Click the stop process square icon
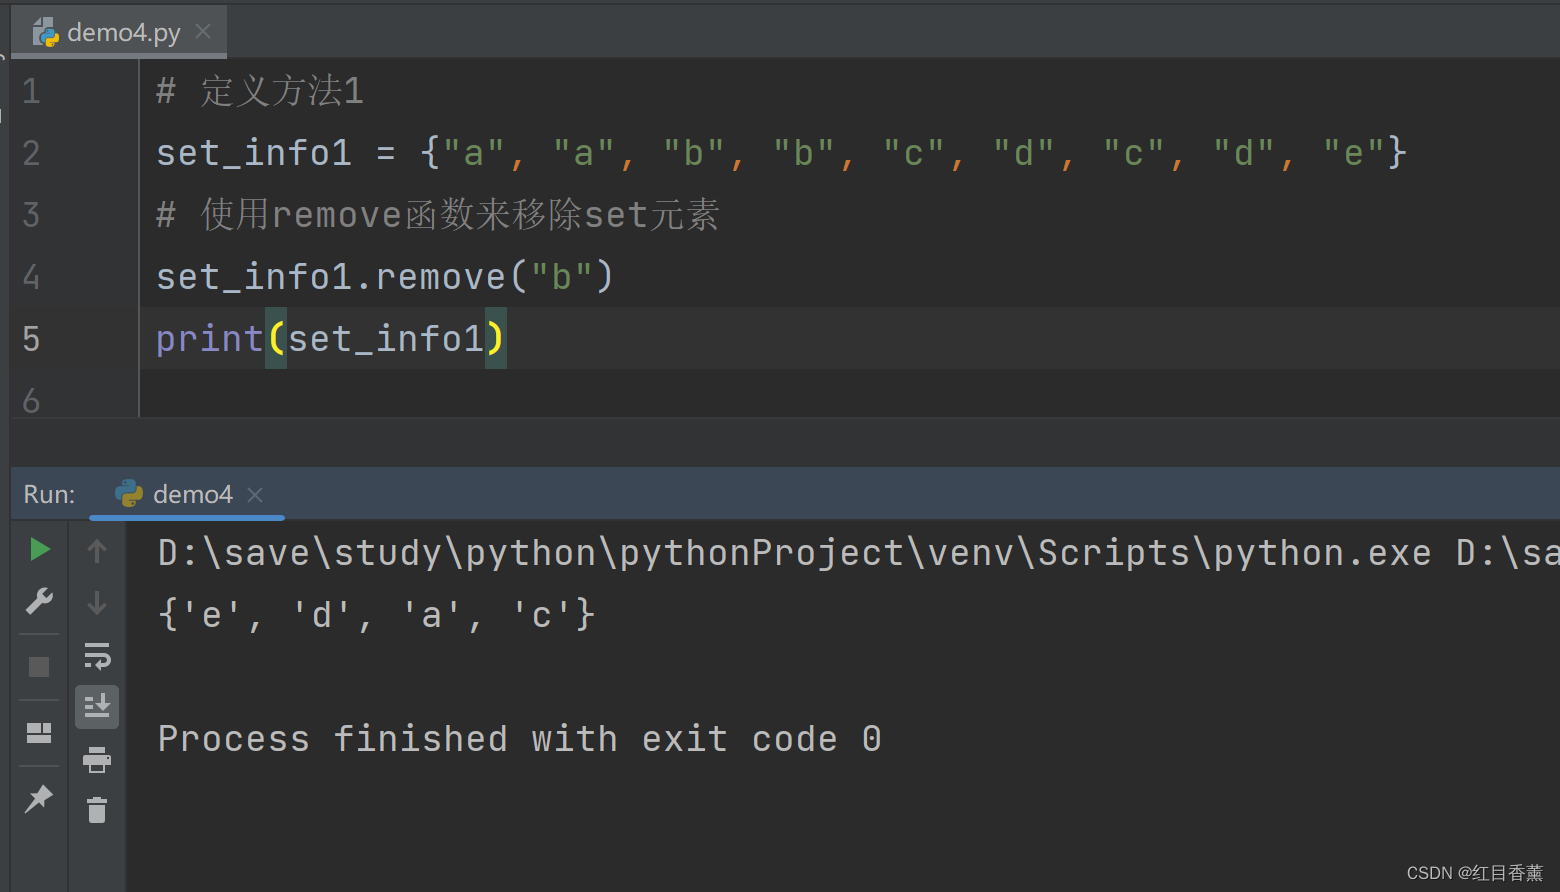 39,667
